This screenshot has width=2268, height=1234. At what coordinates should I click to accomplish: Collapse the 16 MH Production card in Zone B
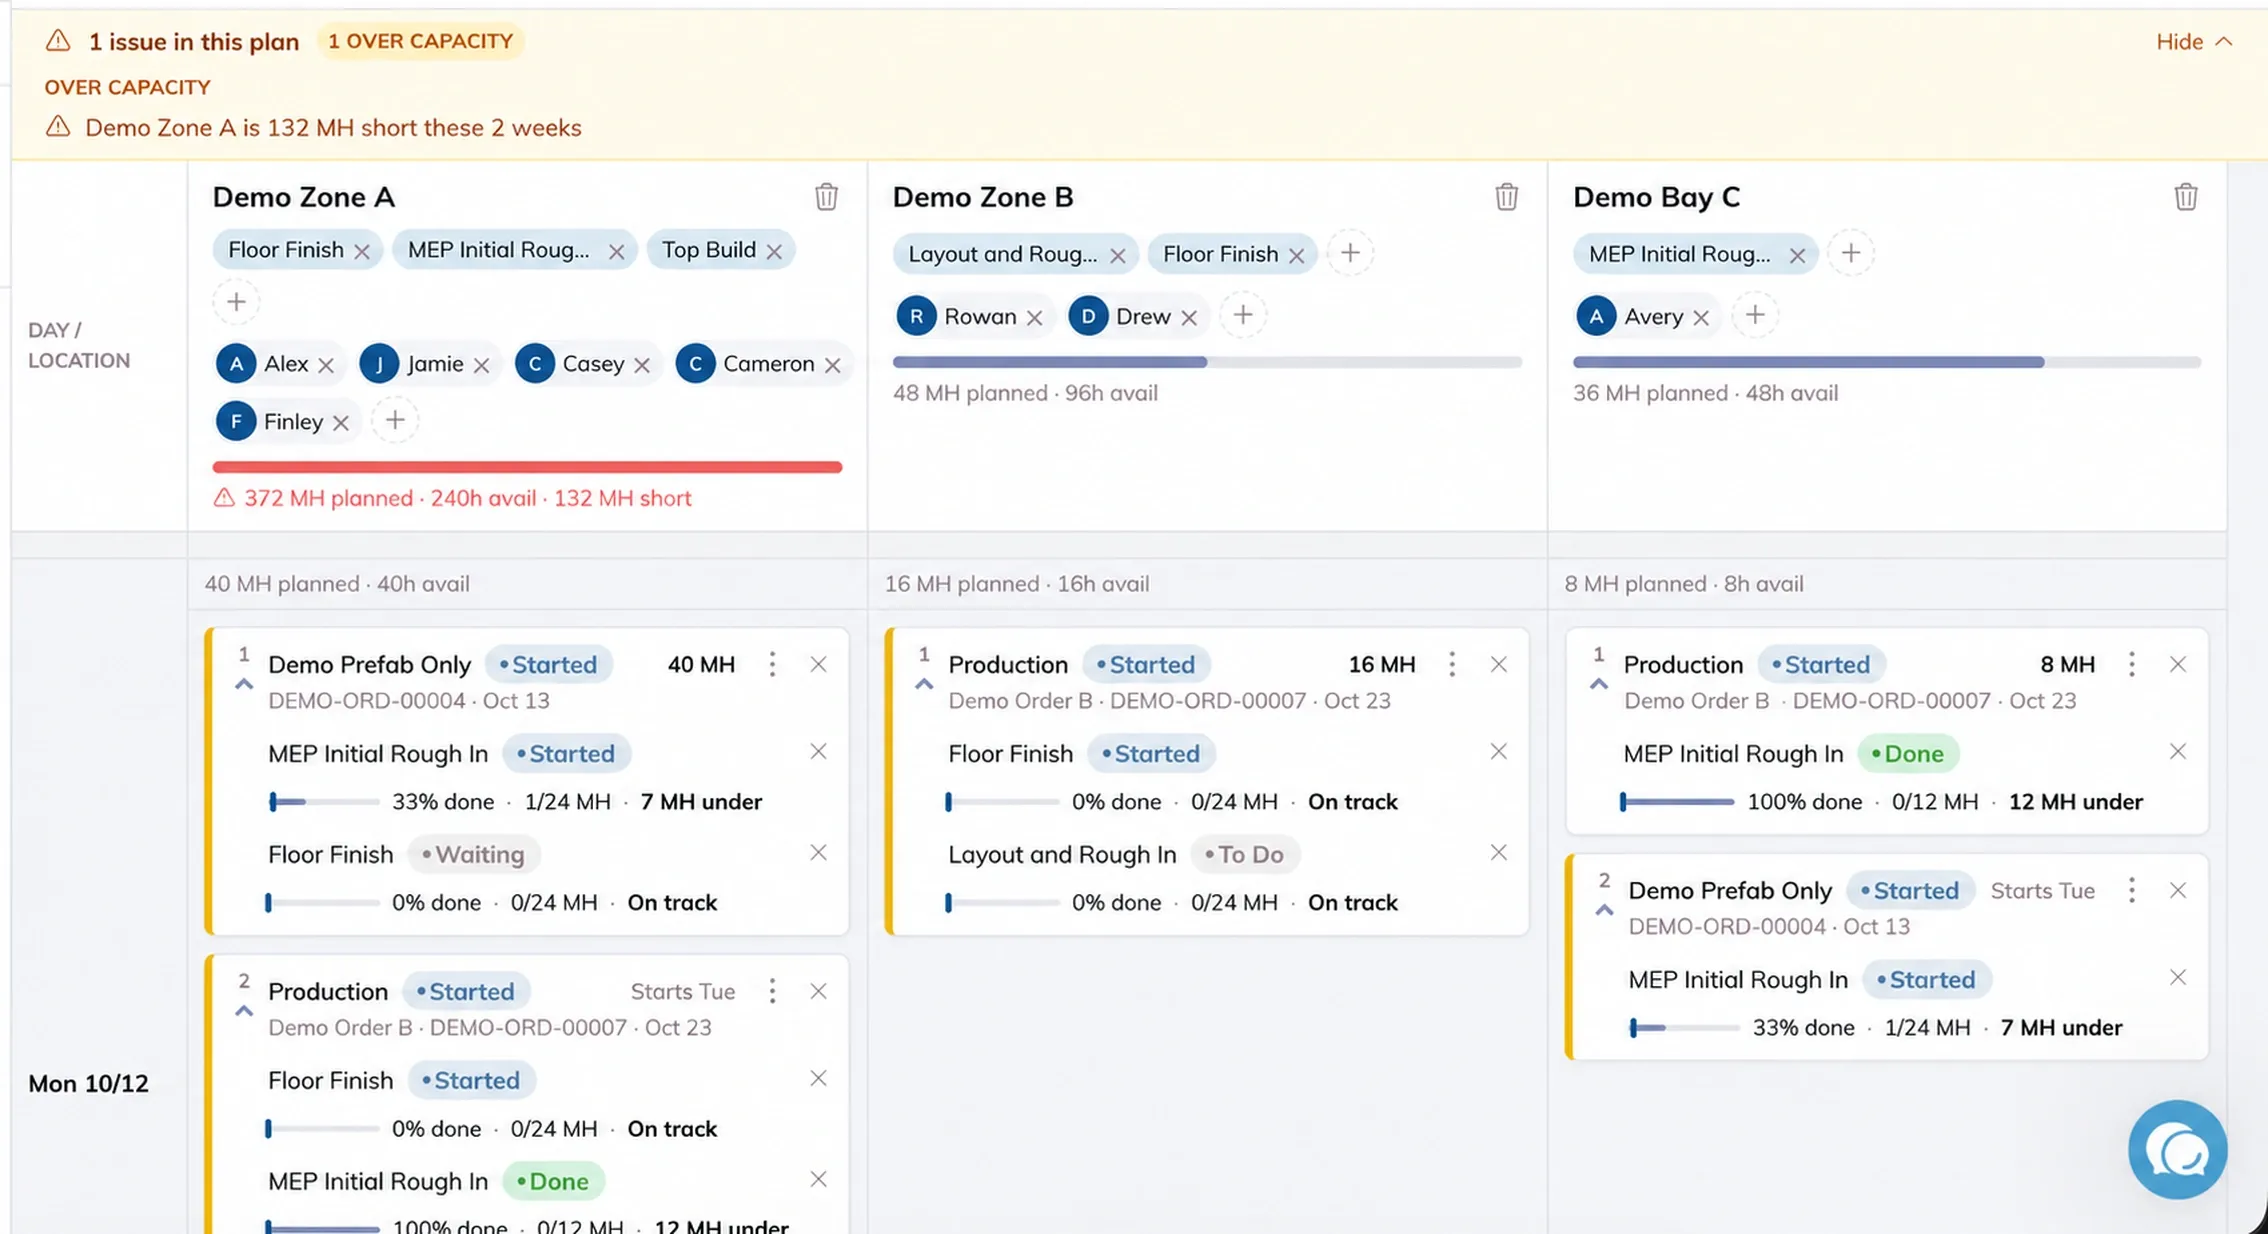coord(924,685)
